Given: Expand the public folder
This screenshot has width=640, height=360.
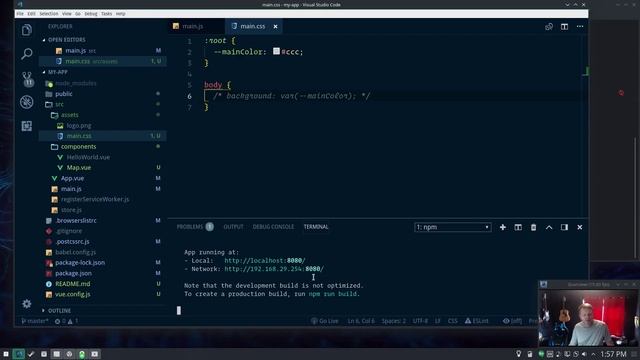Looking at the screenshot, I should 64,94.
